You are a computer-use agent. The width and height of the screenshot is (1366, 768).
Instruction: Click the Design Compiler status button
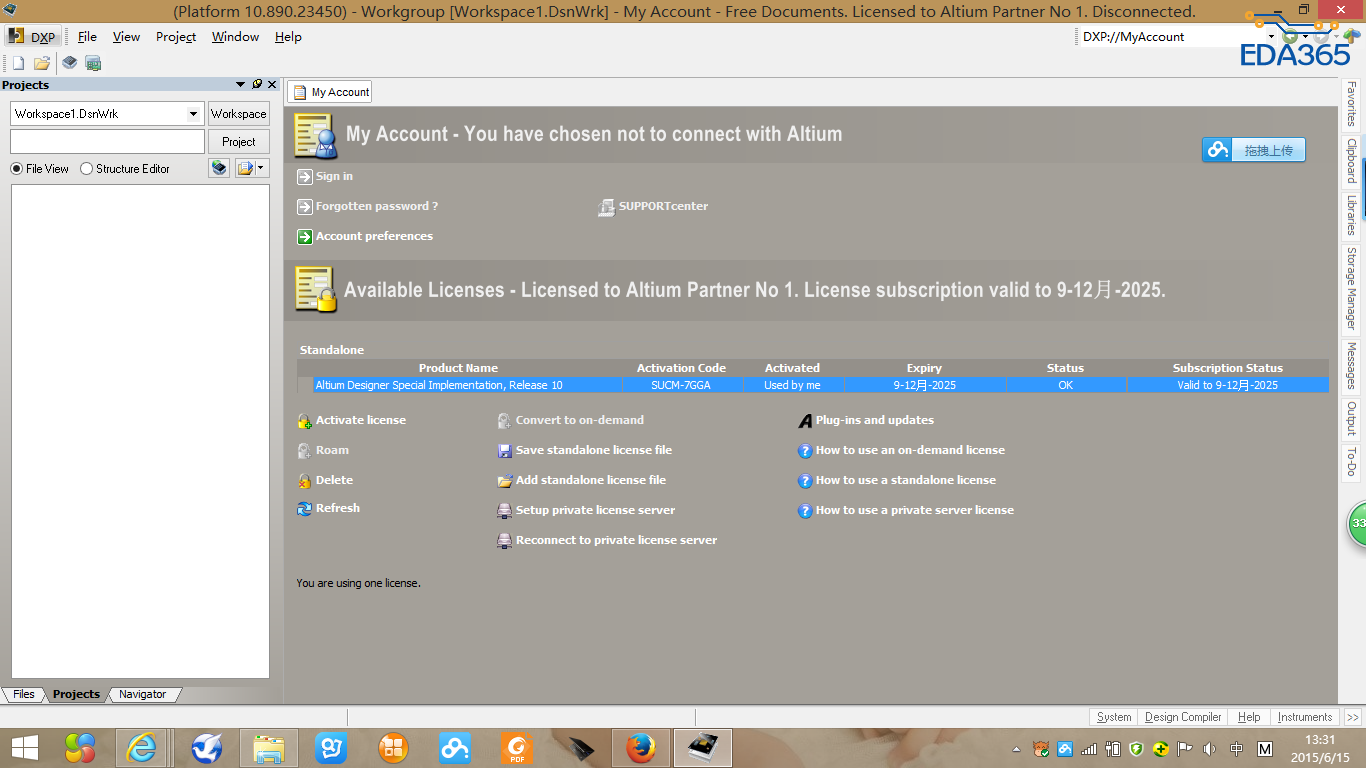1183,717
